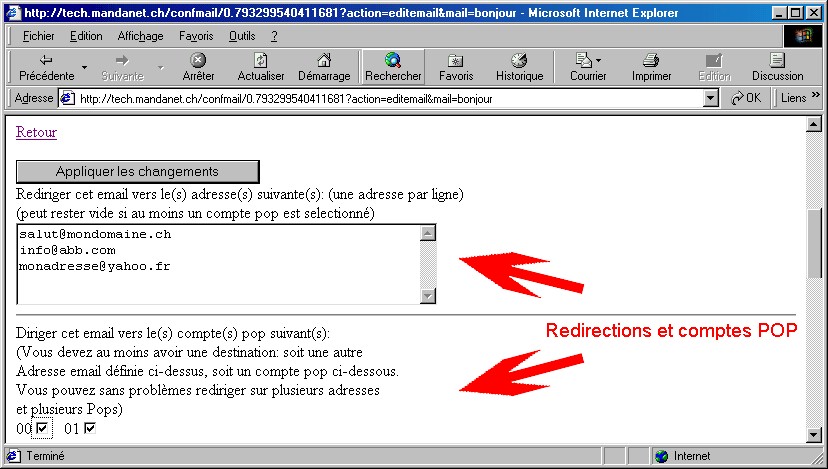
Task: Refresh page using Actualiser icon
Action: [260, 61]
